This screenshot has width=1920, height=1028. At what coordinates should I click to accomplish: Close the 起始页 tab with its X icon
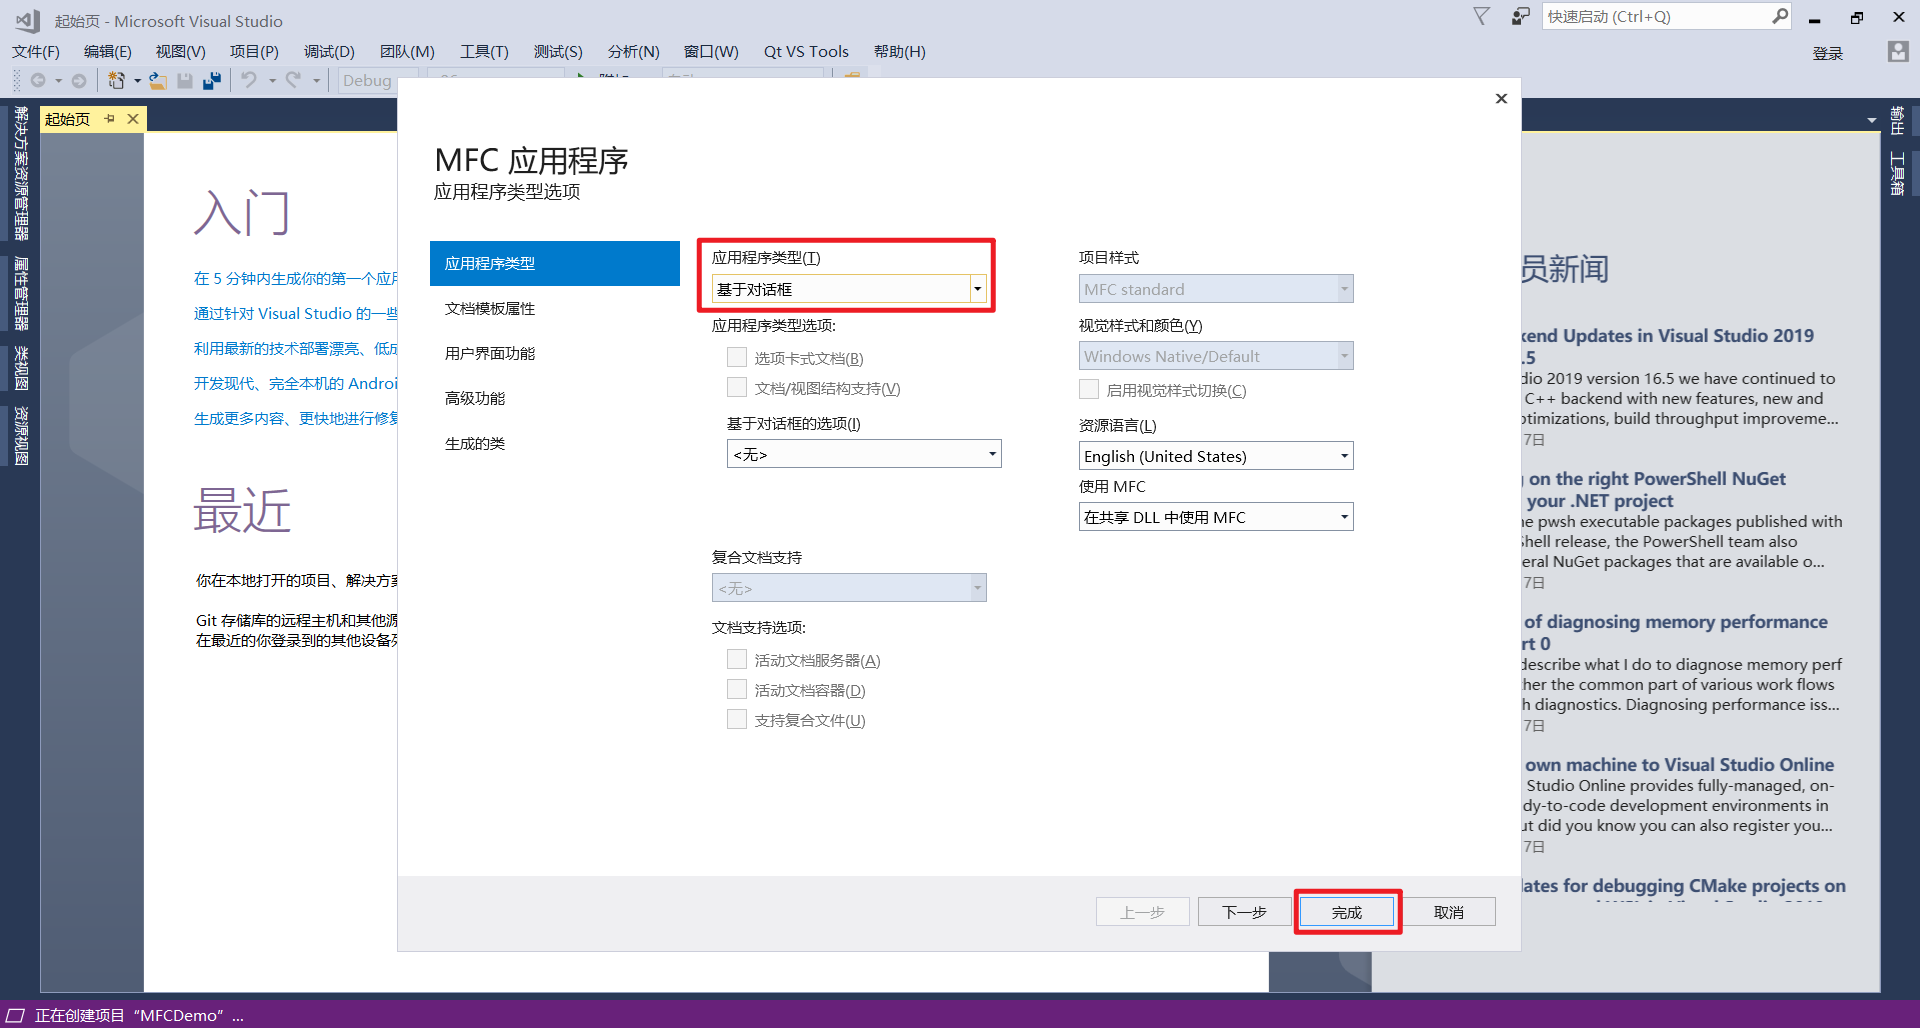133,119
